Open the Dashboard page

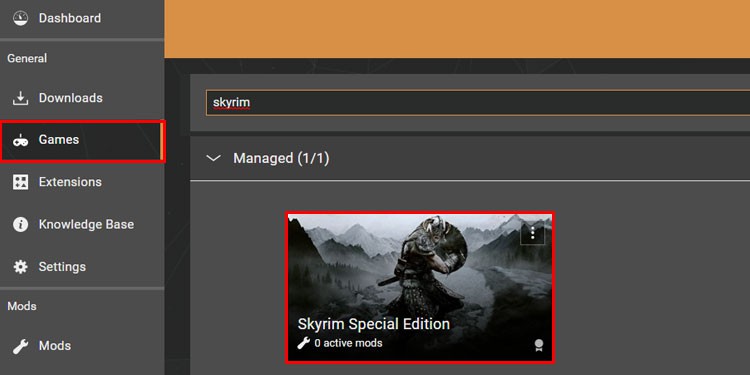(x=82, y=18)
